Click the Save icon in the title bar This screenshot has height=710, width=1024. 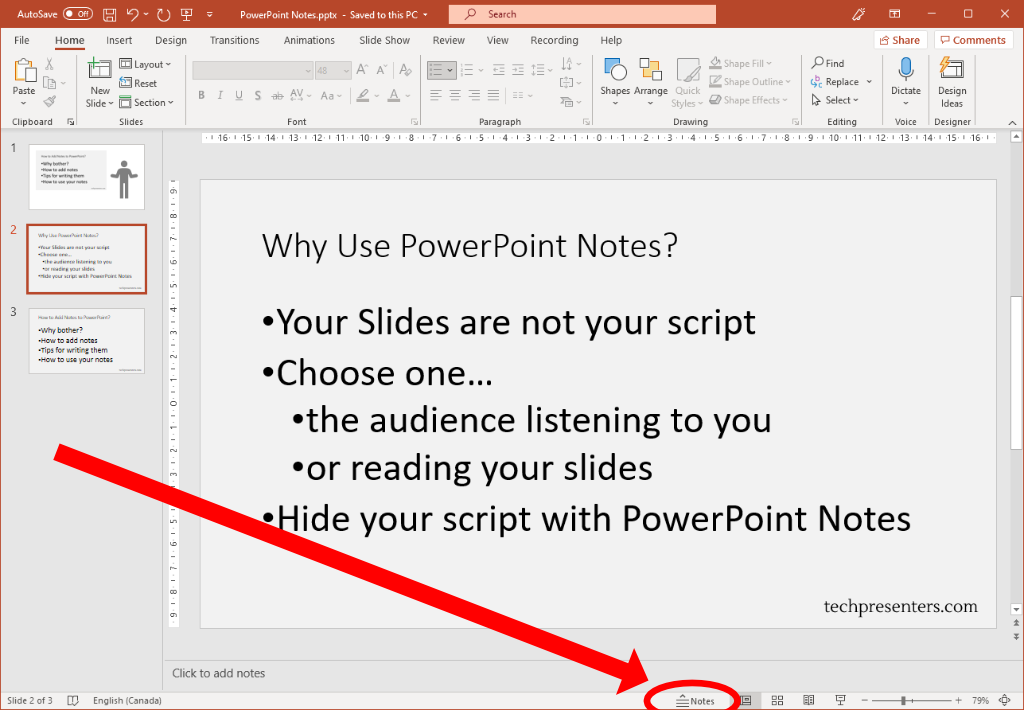[110, 14]
